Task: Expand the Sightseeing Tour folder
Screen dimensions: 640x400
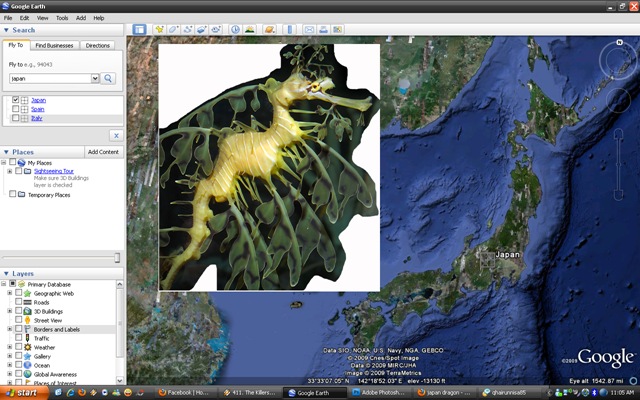Action: [x=10, y=171]
